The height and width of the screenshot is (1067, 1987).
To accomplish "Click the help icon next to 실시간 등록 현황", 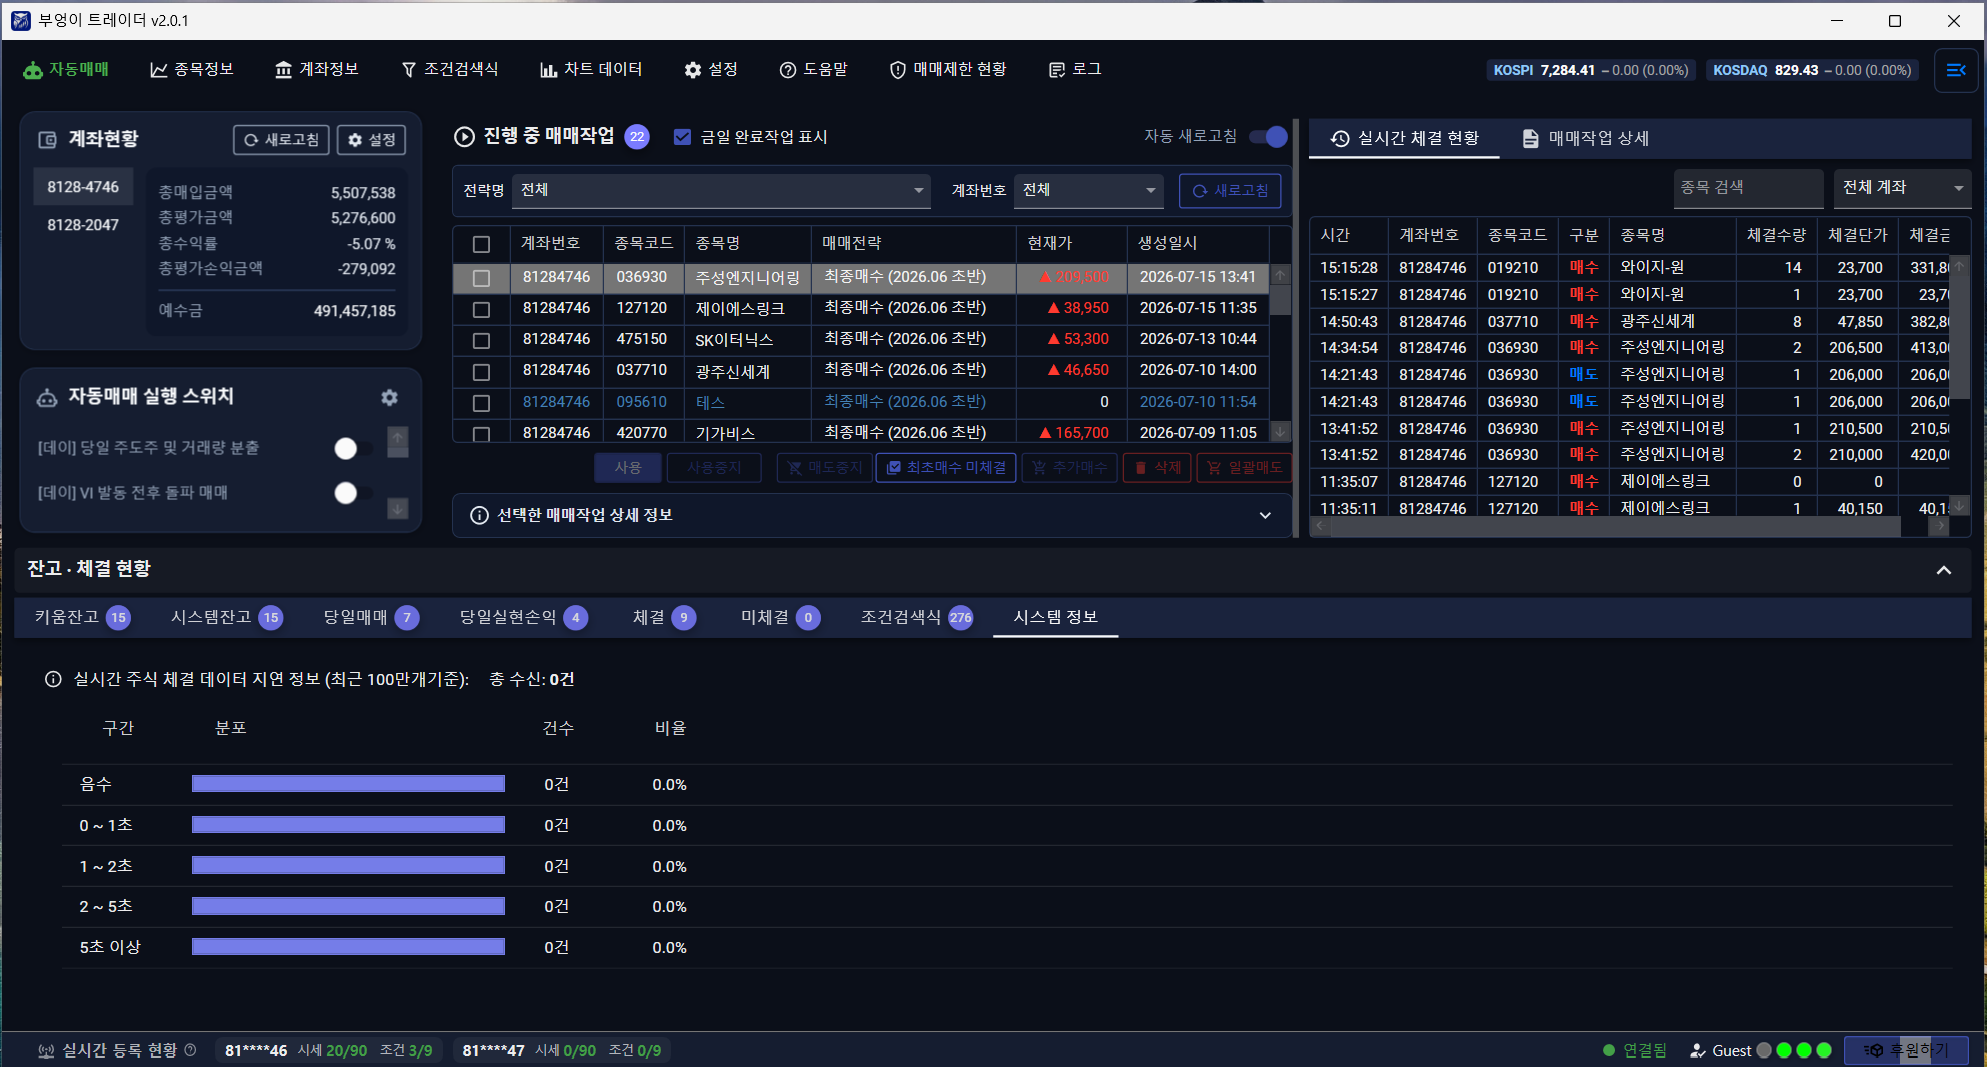I will (x=190, y=1050).
